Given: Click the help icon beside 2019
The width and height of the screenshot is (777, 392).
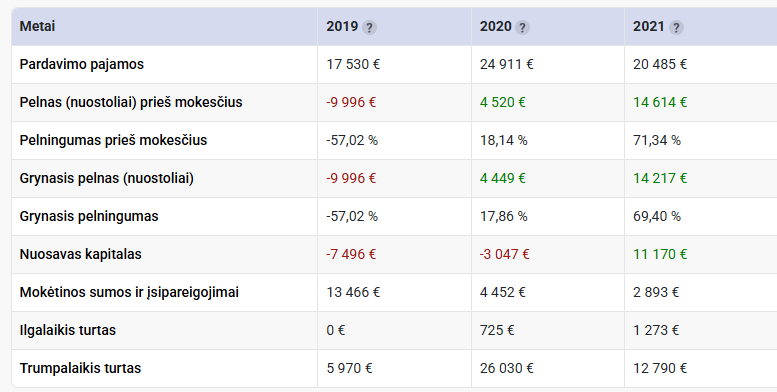Looking at the screenshot, I should point(369,27).
